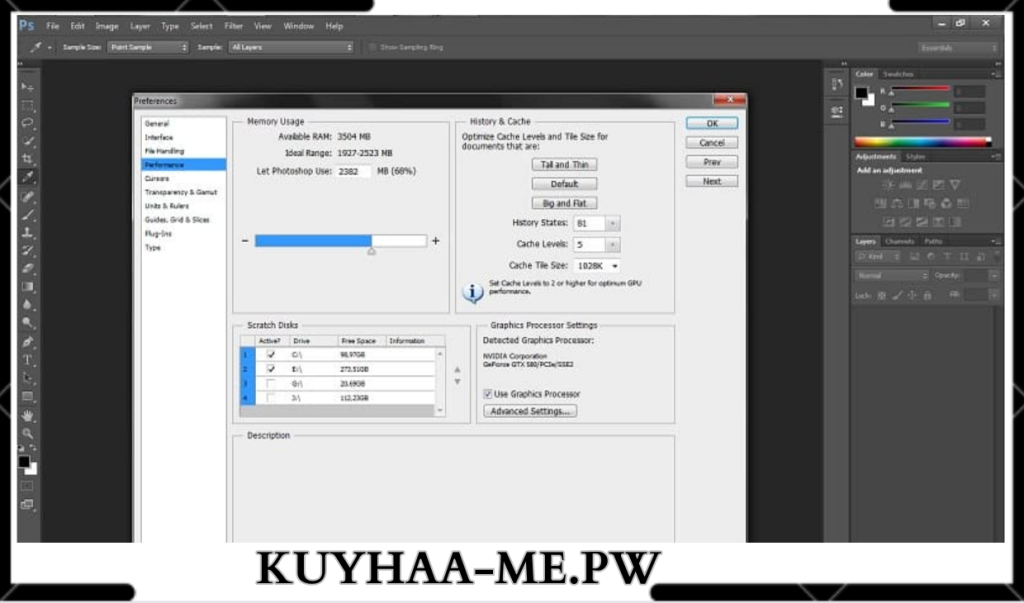Open the History panel icon
Image resolution: width=1024 pixels, height=603 pixels.
tap(837, 84)
